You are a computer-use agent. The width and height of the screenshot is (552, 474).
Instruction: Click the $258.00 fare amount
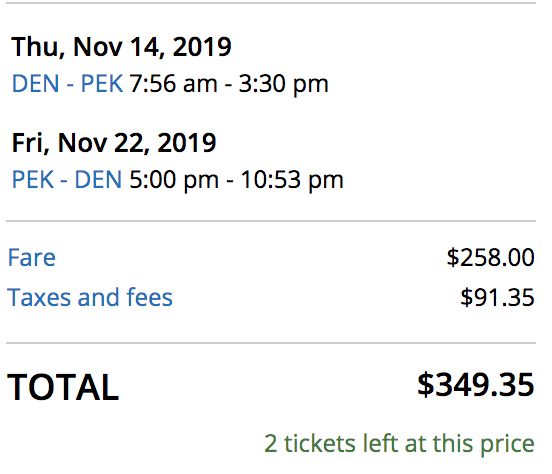click(x=491, y=257)
